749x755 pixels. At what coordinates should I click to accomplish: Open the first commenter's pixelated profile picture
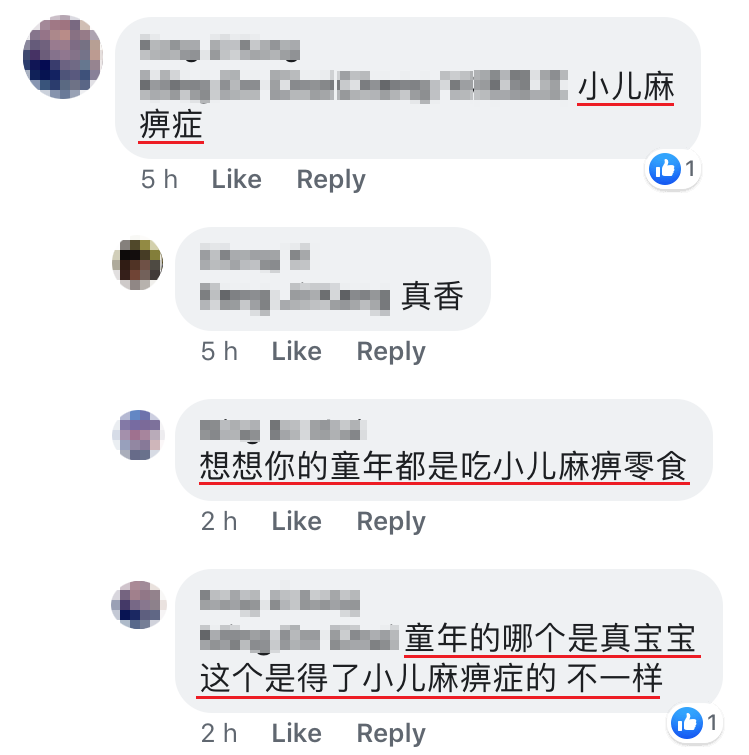tap(63, 57)
